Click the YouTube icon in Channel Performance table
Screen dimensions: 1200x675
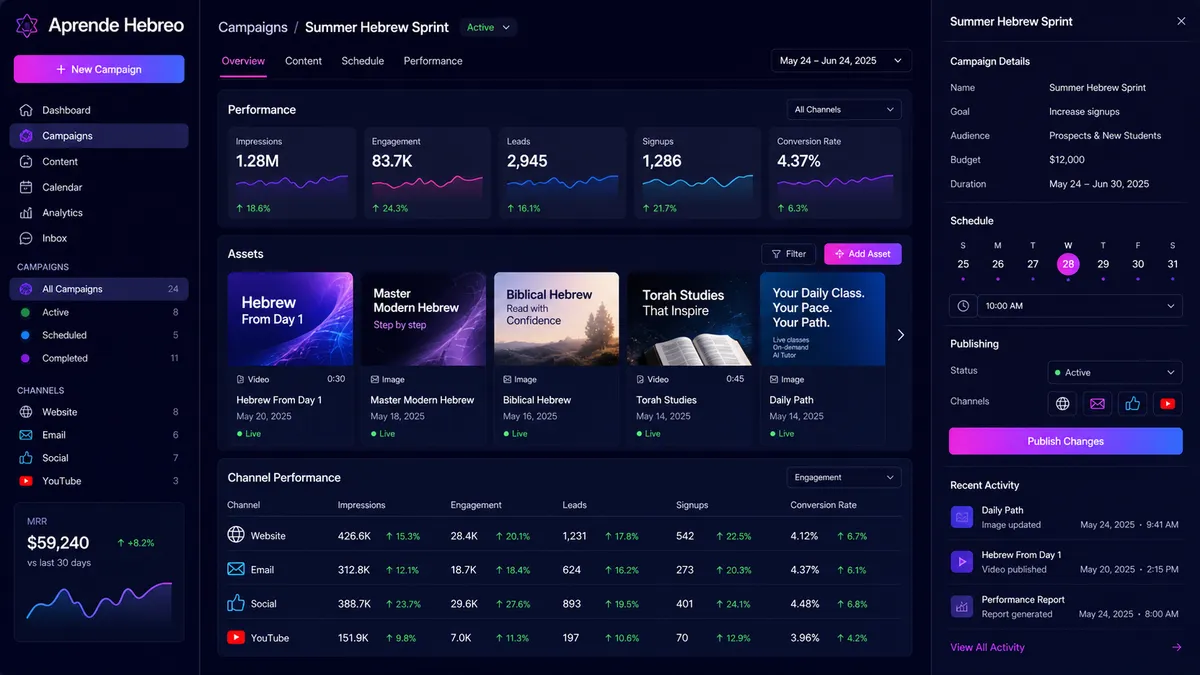pos(236,637)
